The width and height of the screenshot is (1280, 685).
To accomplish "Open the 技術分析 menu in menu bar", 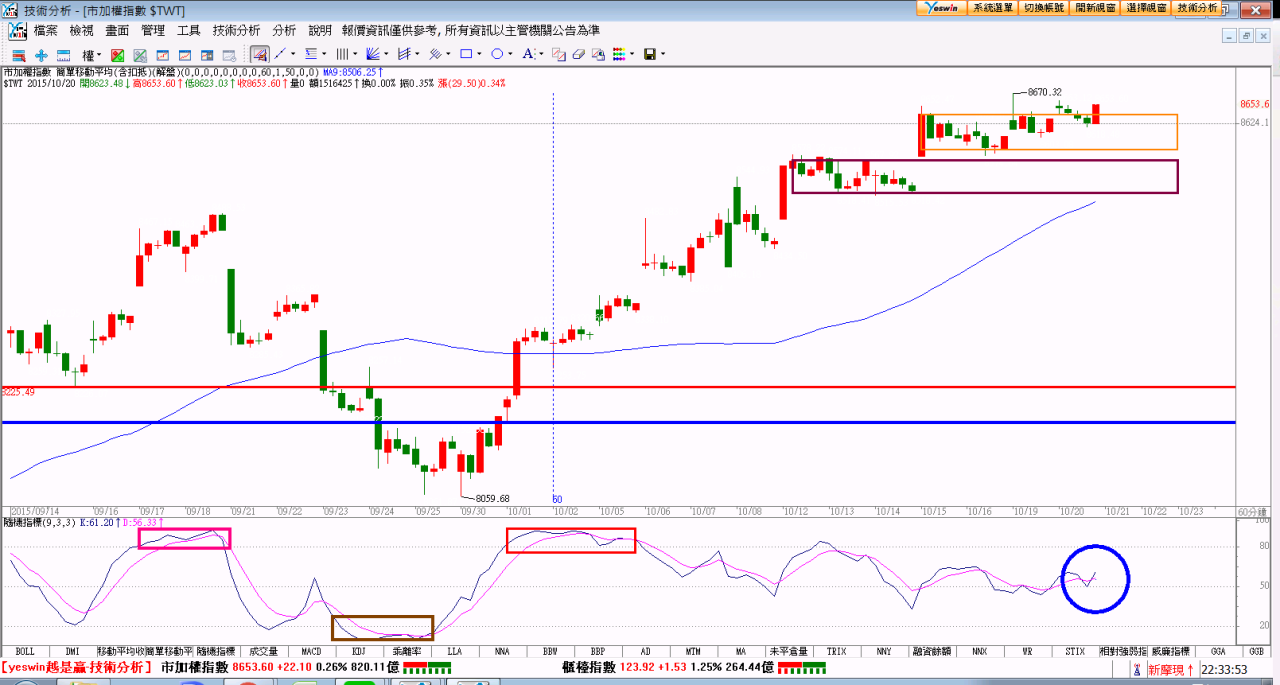I will (x=236, y=31).
